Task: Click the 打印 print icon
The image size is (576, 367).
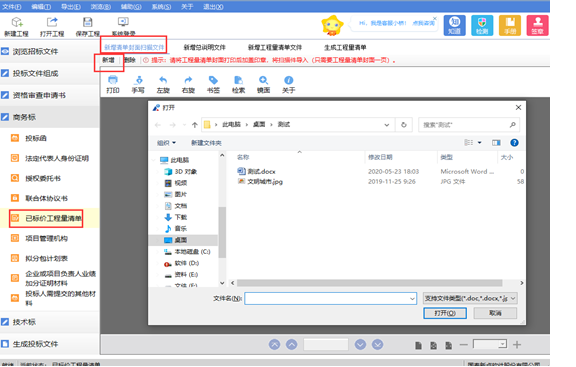Action: (x=113, y=80)
